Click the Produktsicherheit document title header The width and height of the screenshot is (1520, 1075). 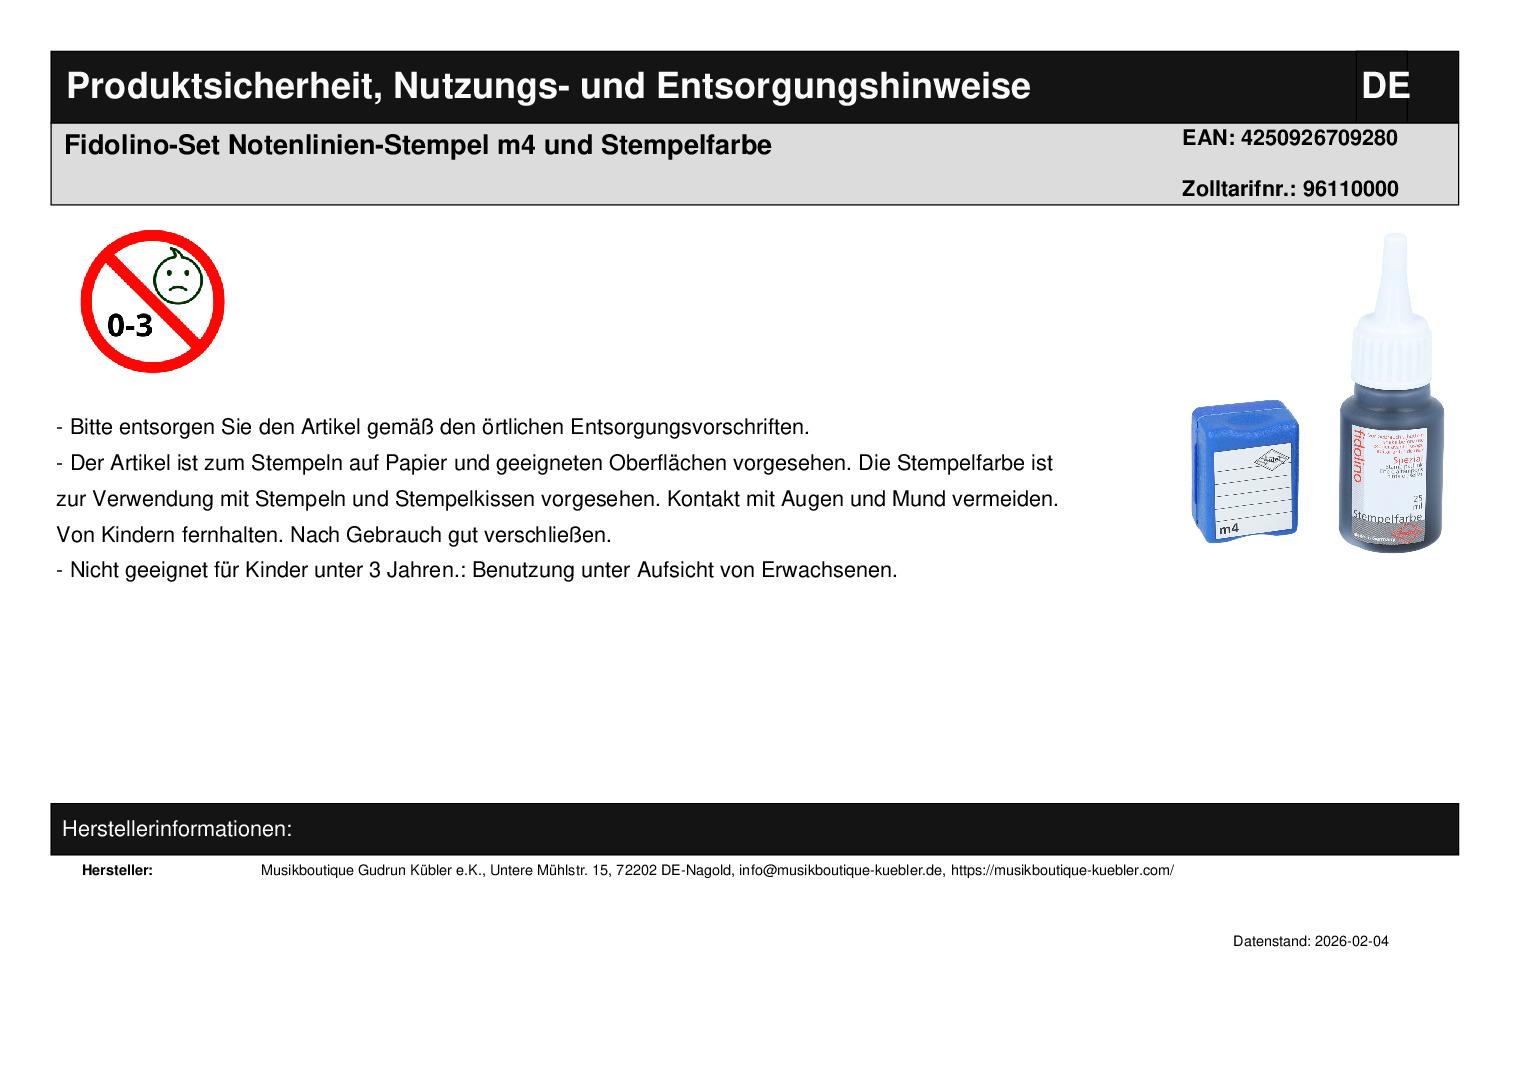[x=548, y=86]
